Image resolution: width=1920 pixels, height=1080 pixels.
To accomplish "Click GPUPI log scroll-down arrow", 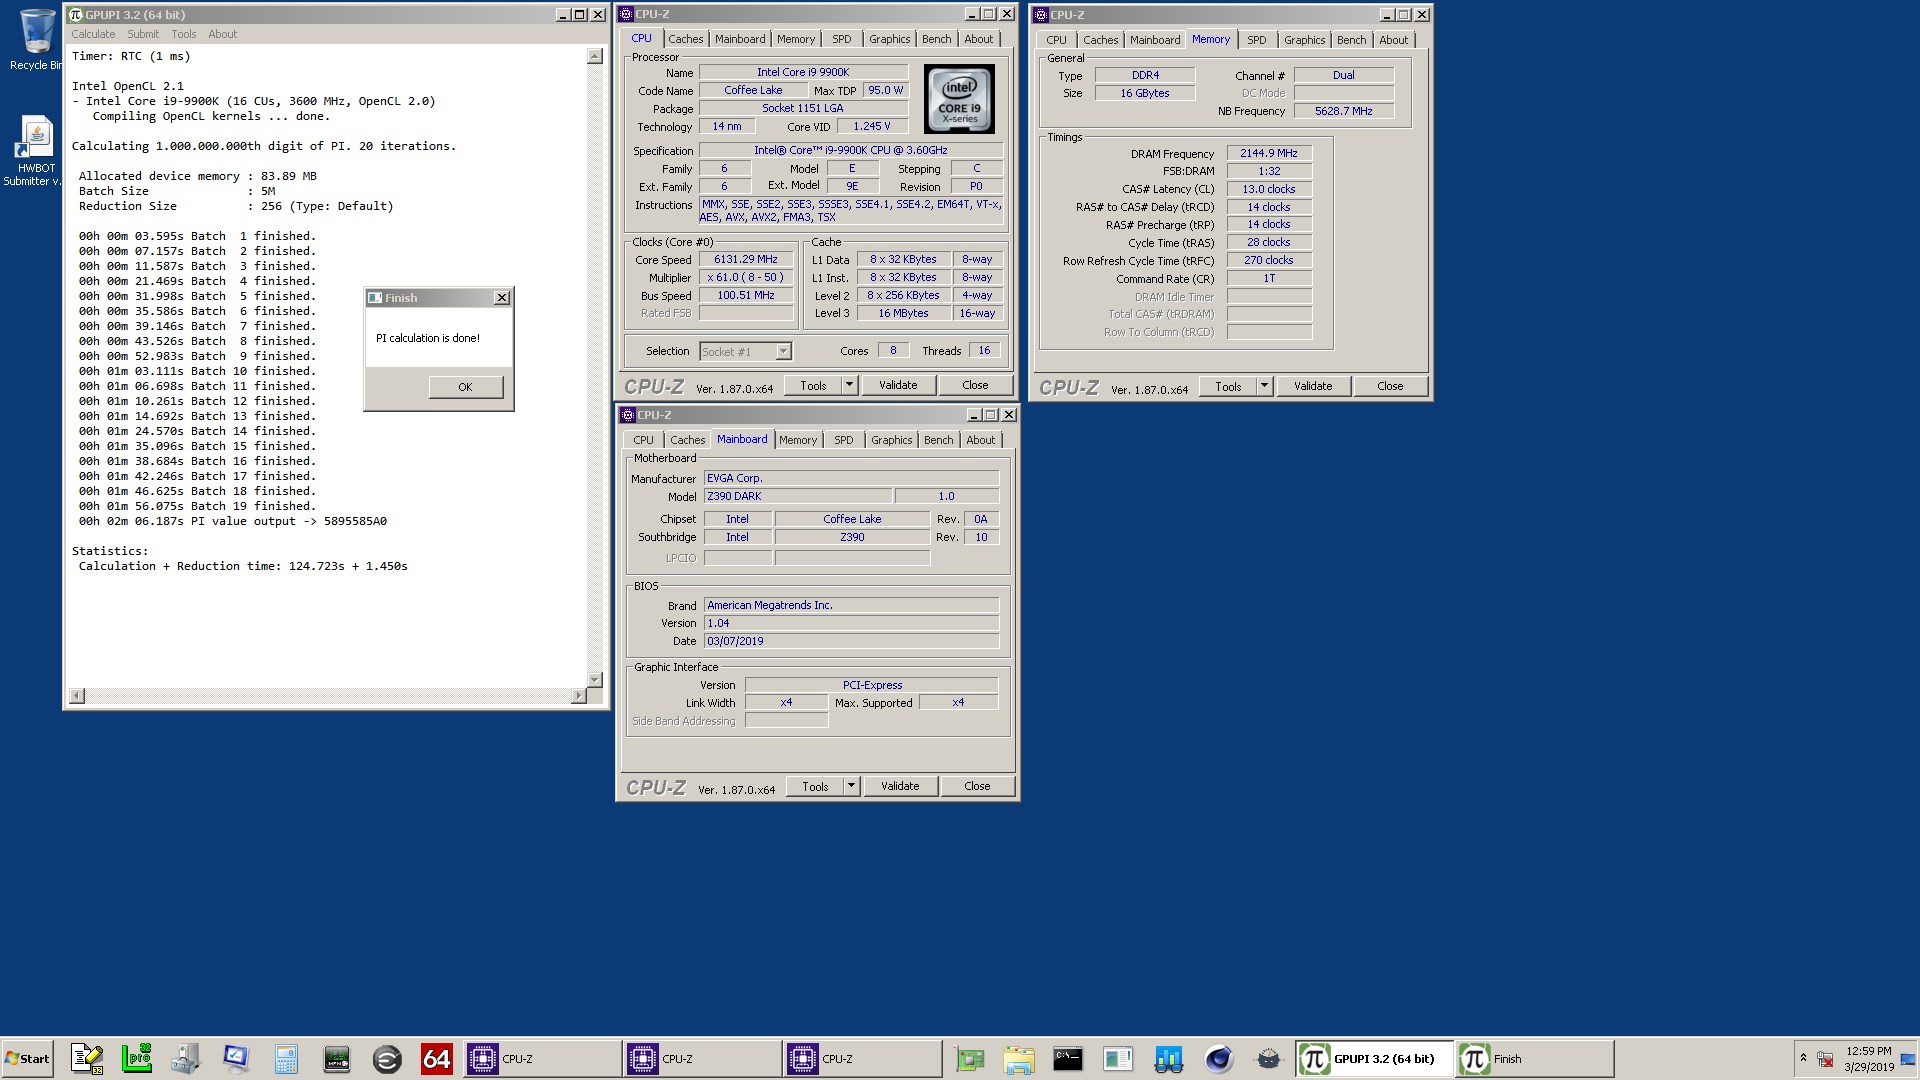I will [595, 679].
